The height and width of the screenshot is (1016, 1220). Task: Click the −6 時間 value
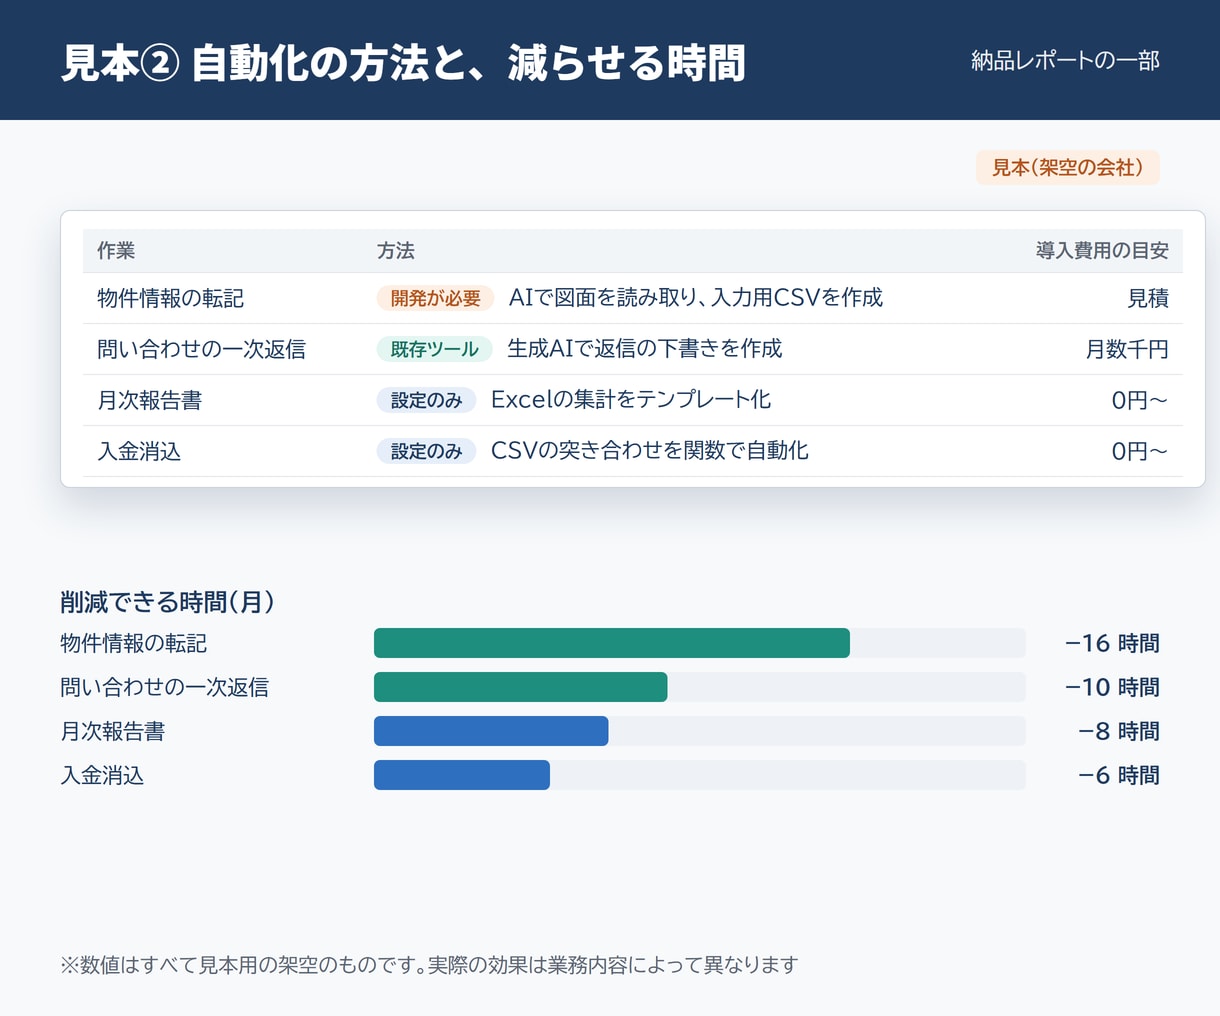coord(1118,775)
